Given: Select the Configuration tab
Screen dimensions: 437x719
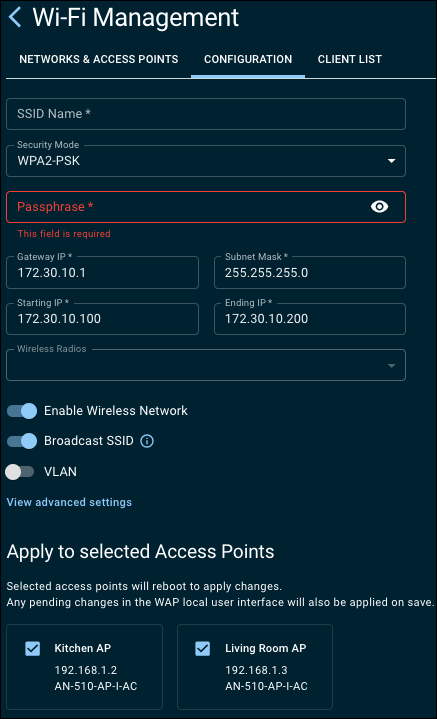Looking at the screenshot, I should (248, 59).
